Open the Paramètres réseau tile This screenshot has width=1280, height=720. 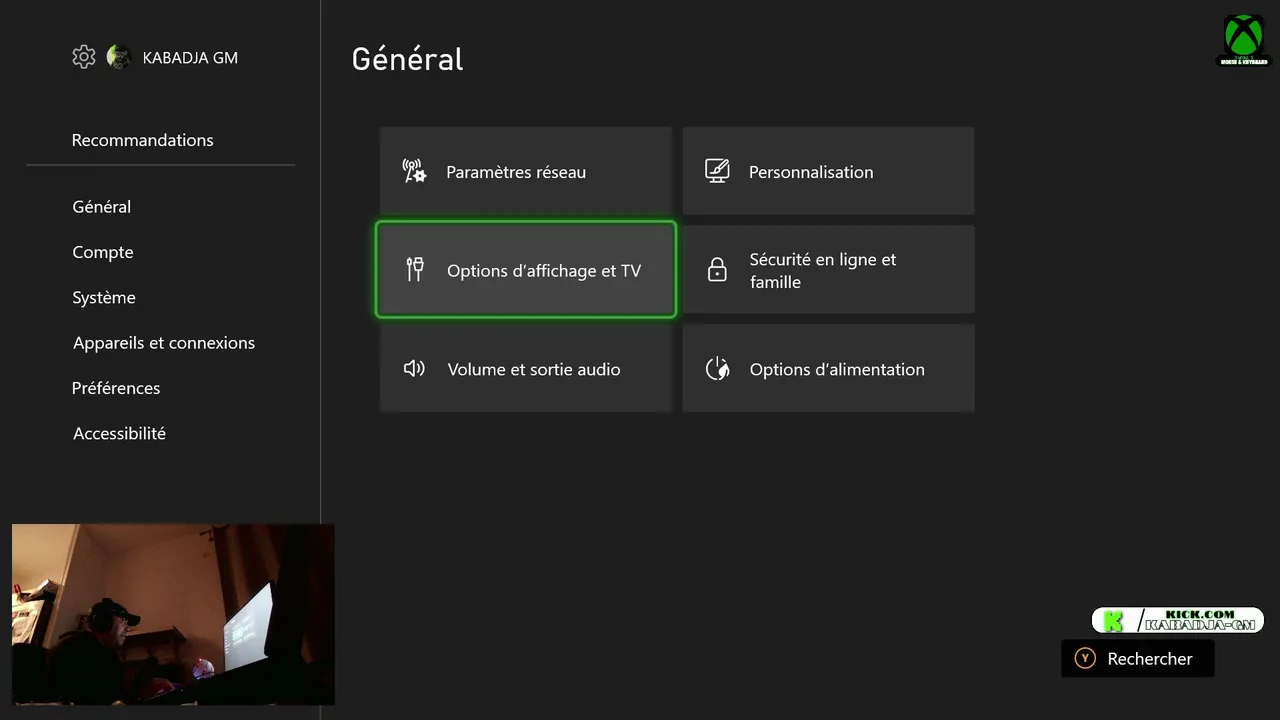(525, 171)
